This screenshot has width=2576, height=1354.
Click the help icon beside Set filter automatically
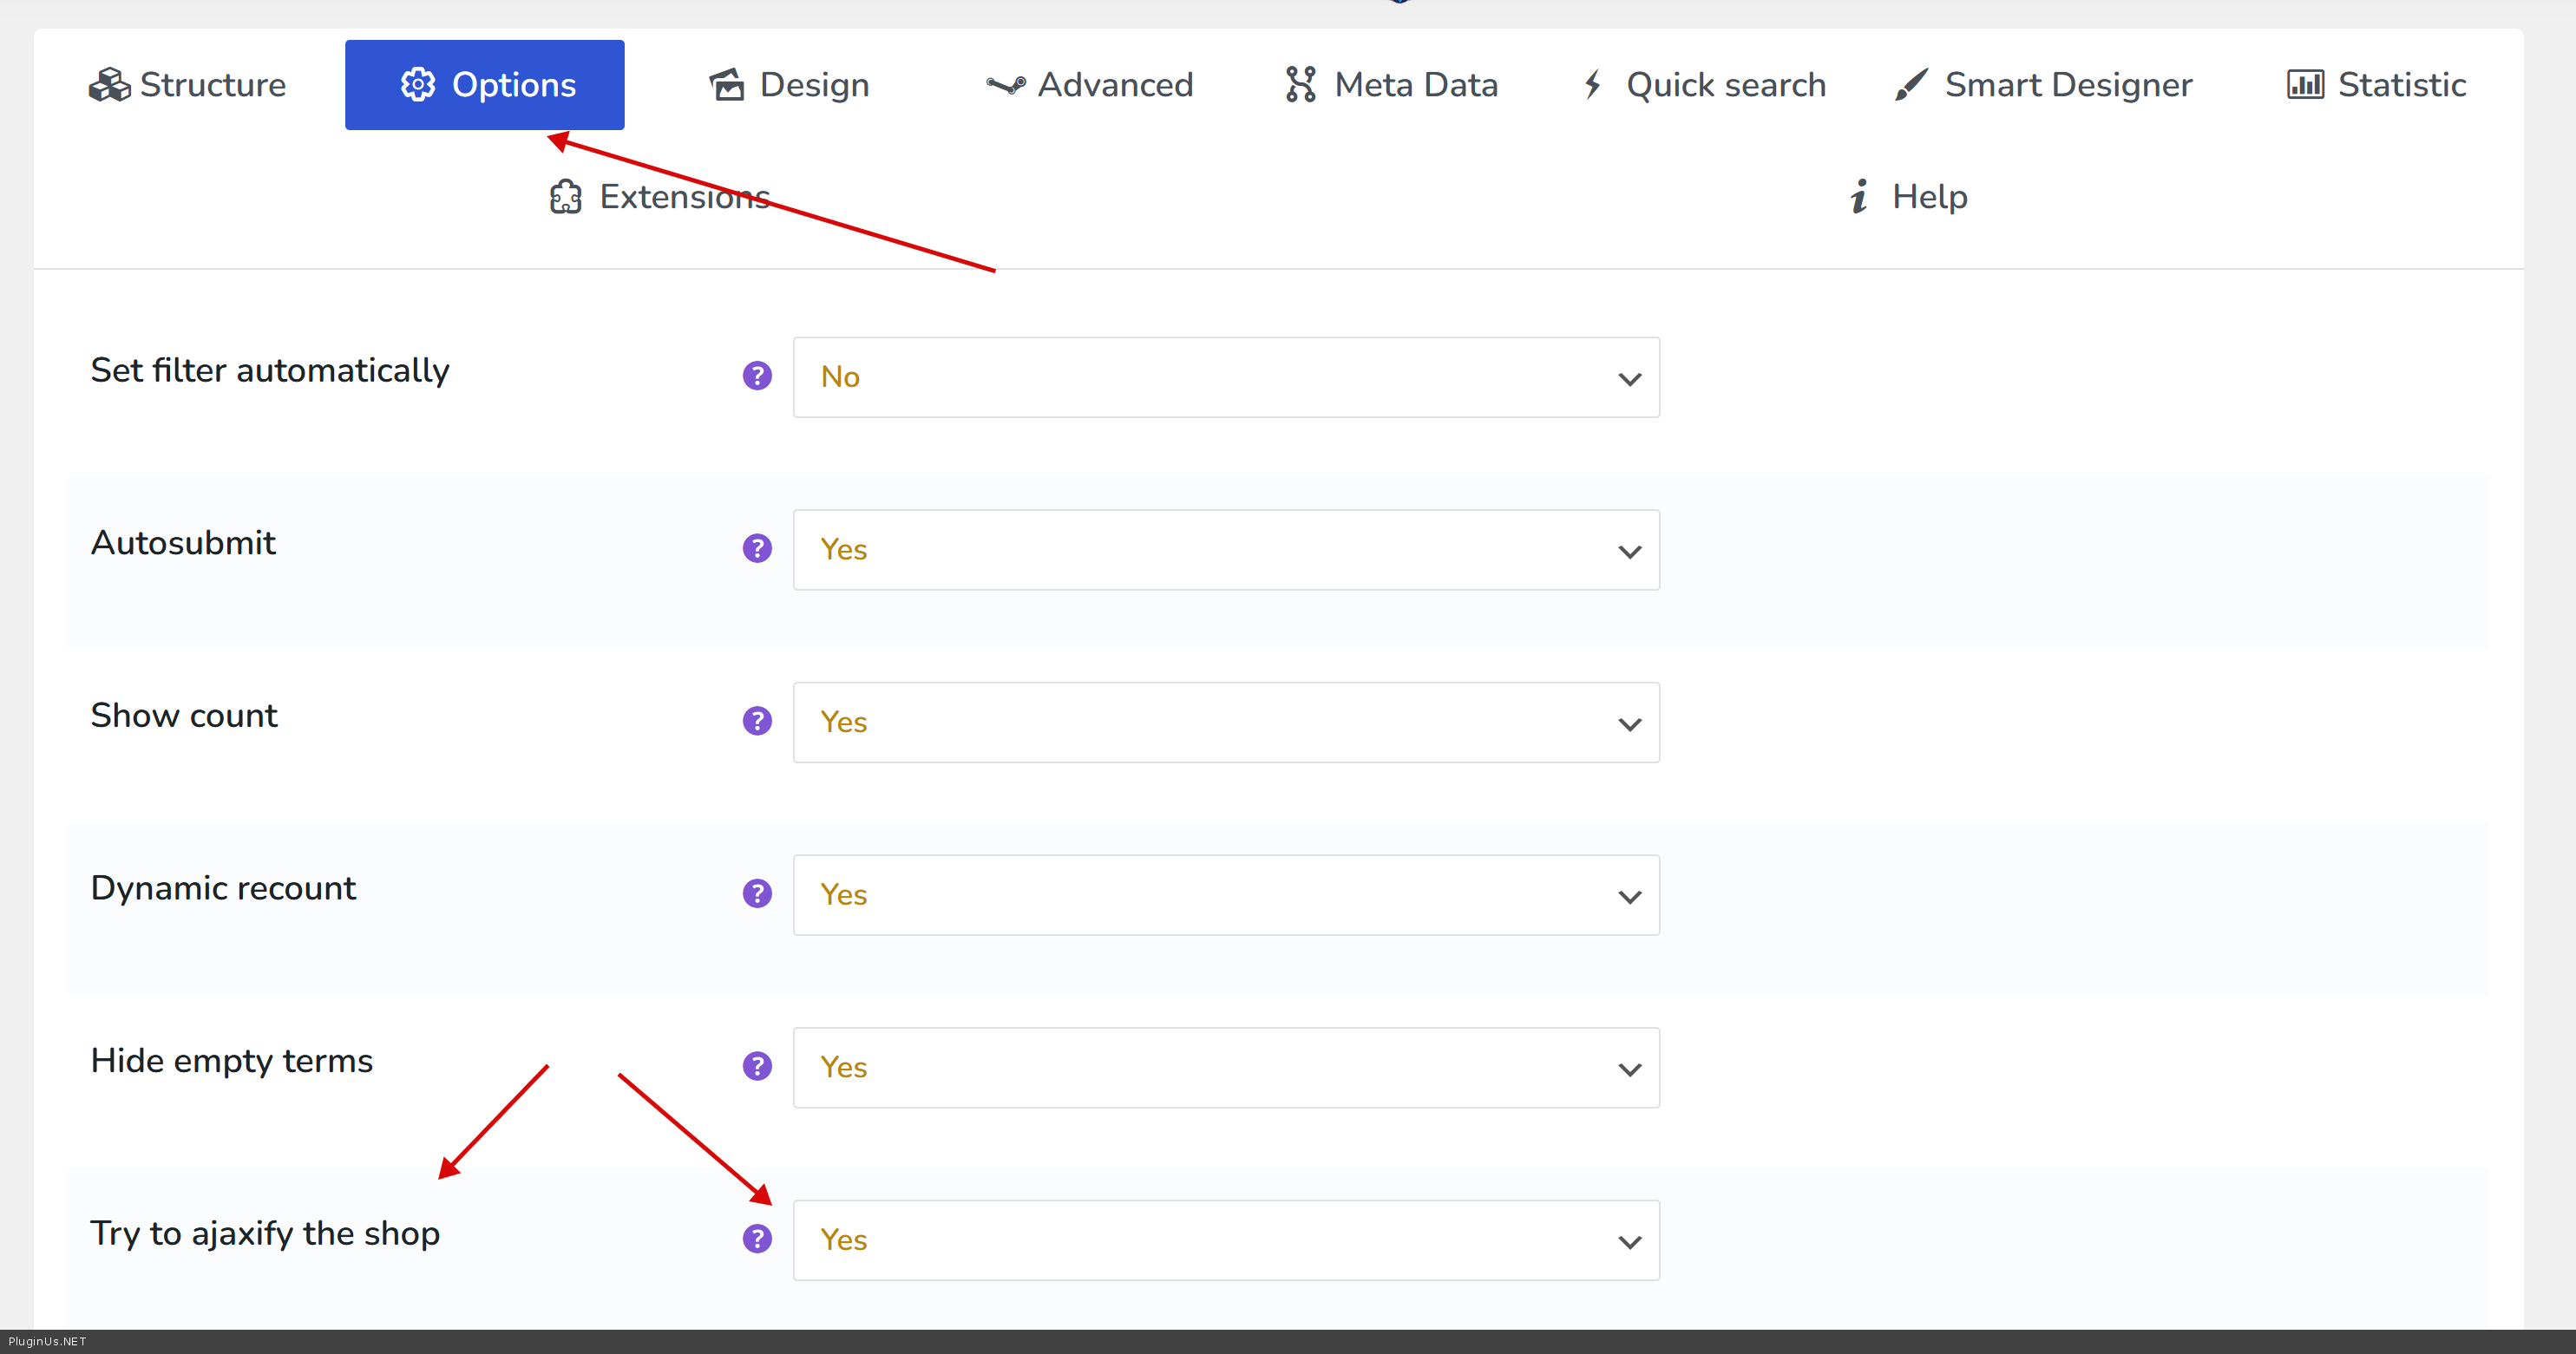pos(757,376)
